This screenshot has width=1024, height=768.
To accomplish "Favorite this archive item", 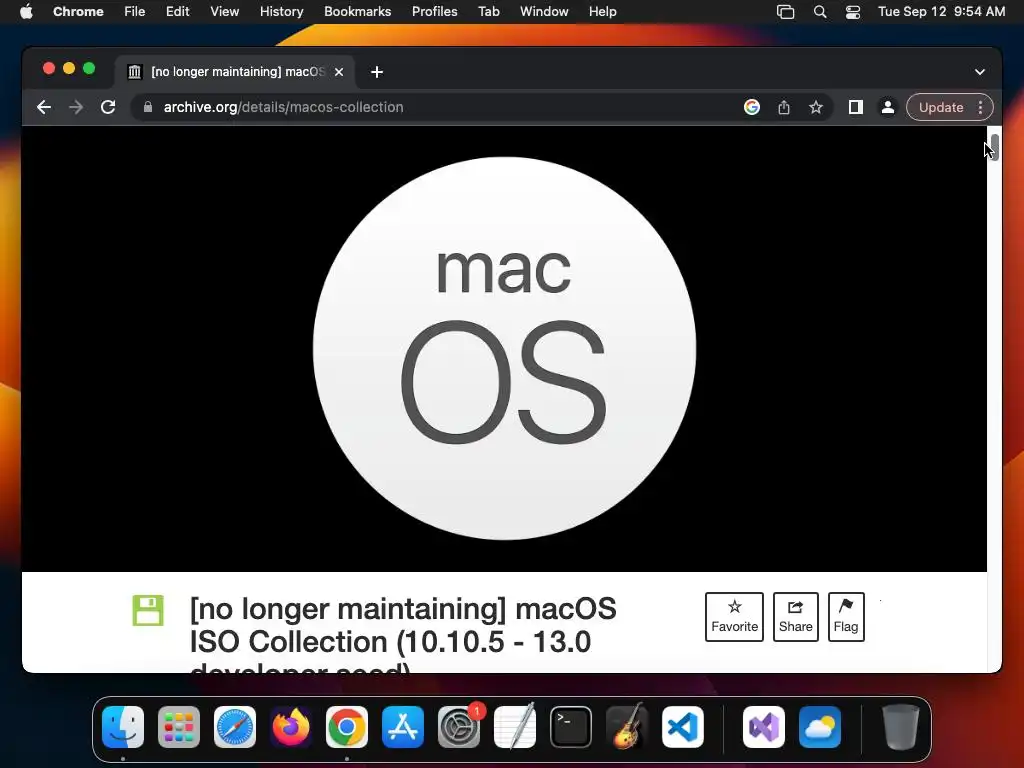I will [x=734, y=616].
